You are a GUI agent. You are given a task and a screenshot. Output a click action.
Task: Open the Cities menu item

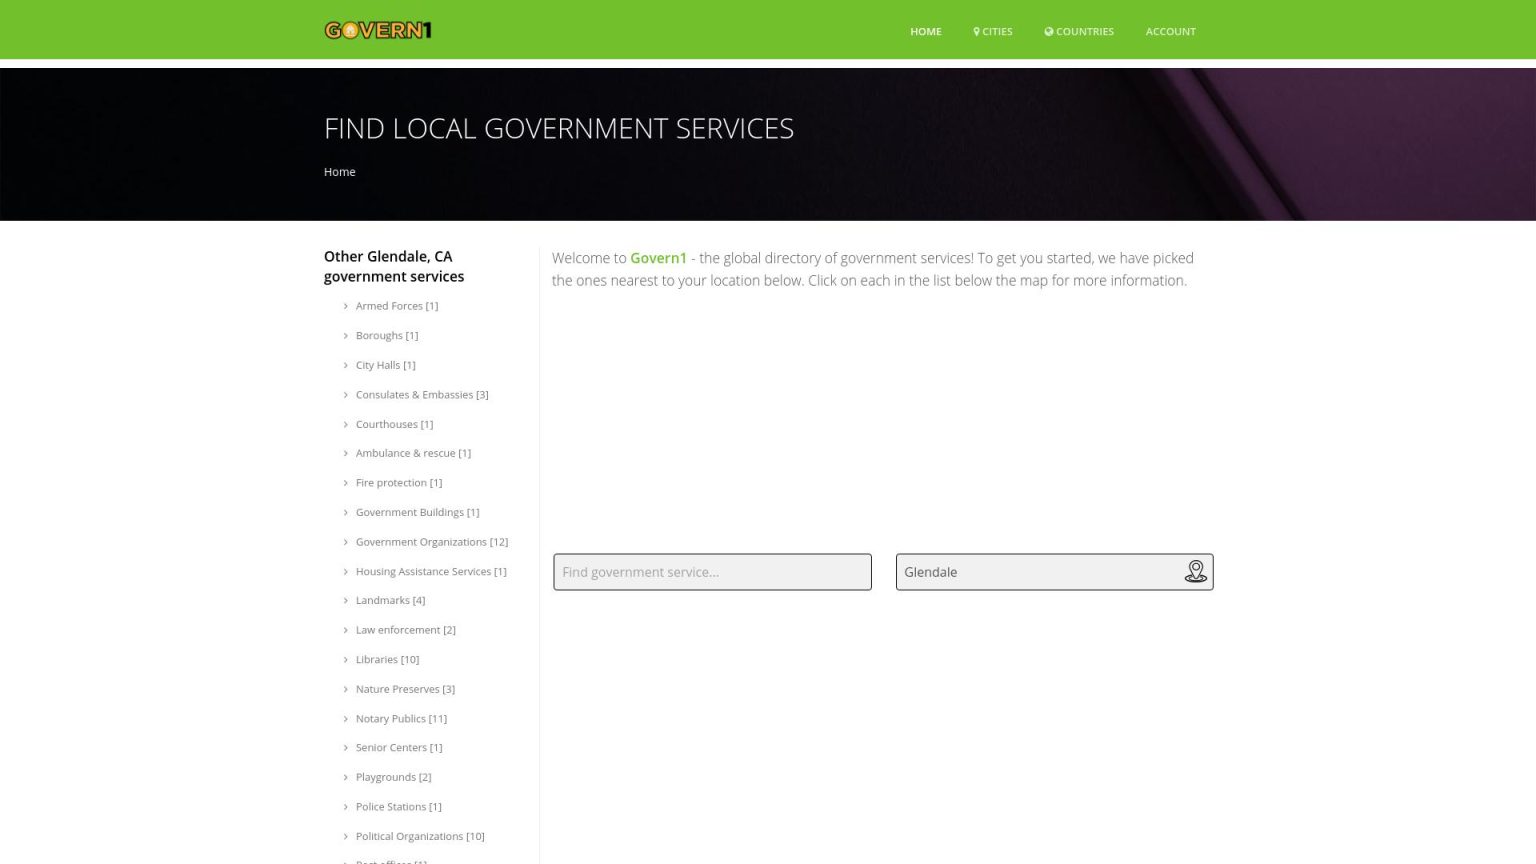click(x=992, y=32)
